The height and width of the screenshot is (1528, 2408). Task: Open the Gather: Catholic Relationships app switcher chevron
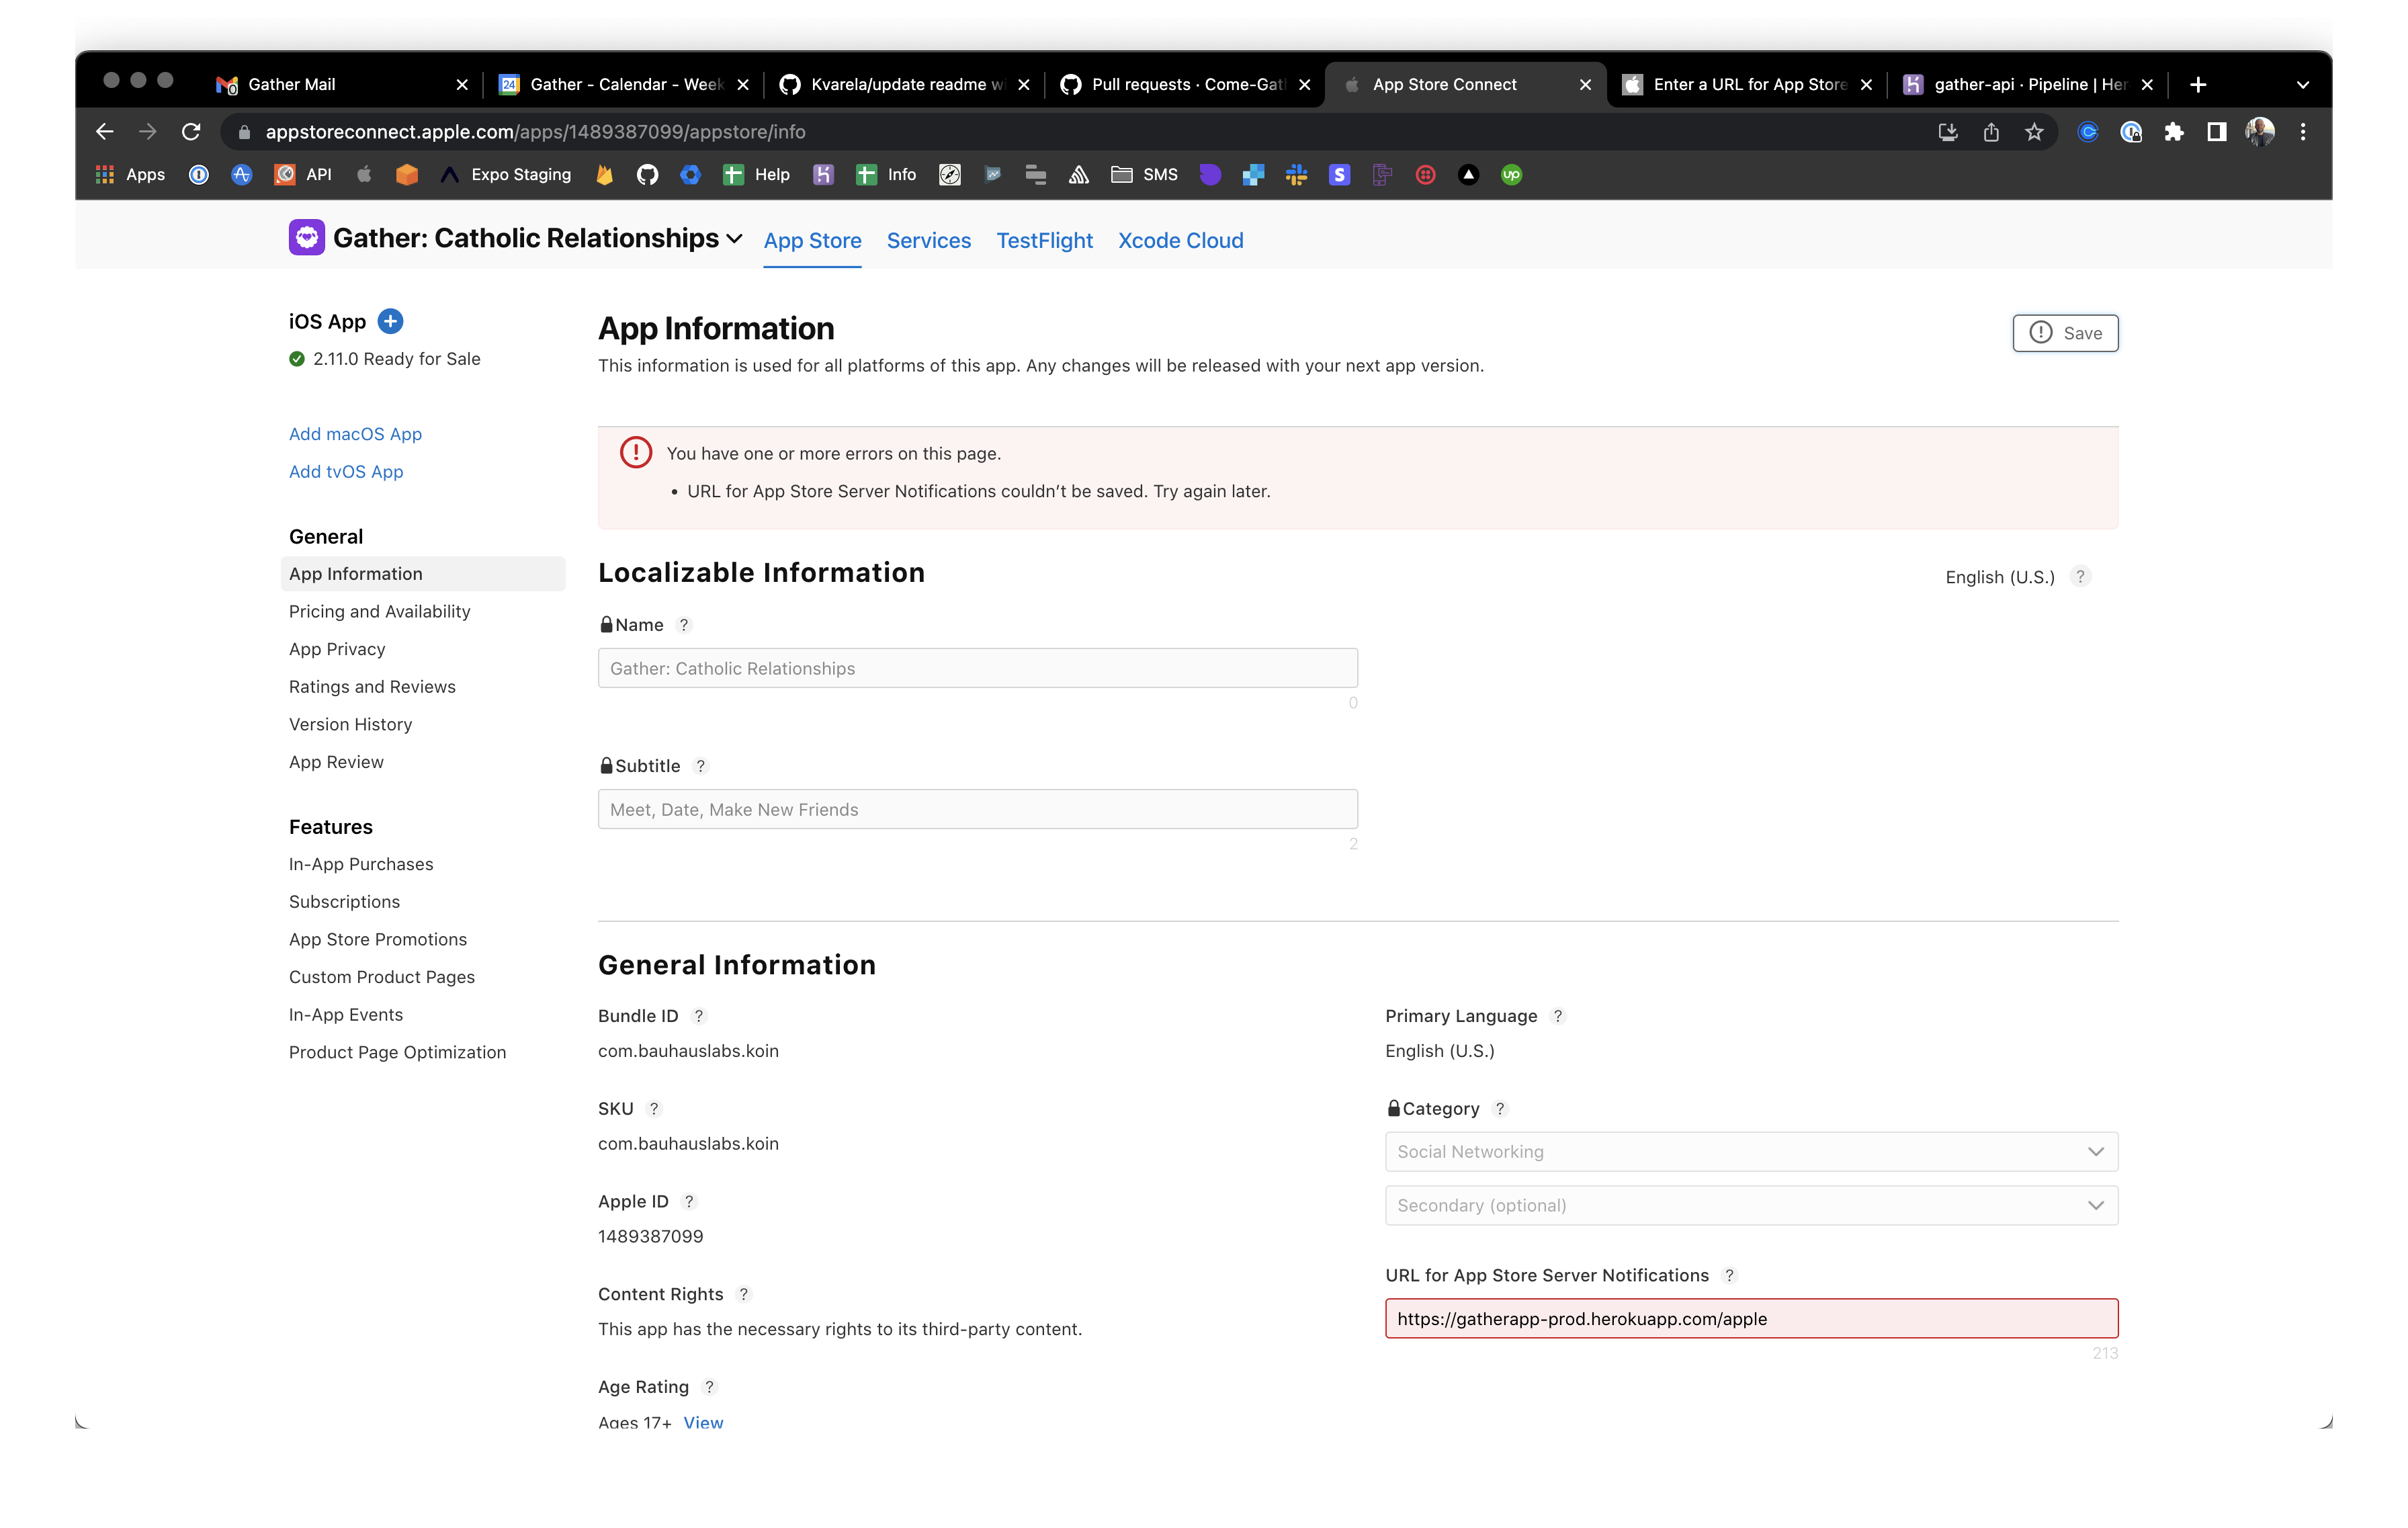pos(735,239)
